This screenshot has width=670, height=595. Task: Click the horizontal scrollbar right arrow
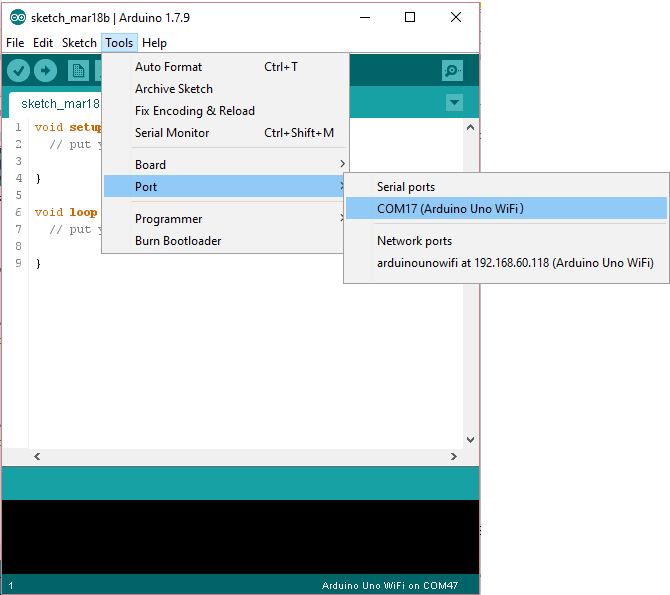click(x=455, y=456)
